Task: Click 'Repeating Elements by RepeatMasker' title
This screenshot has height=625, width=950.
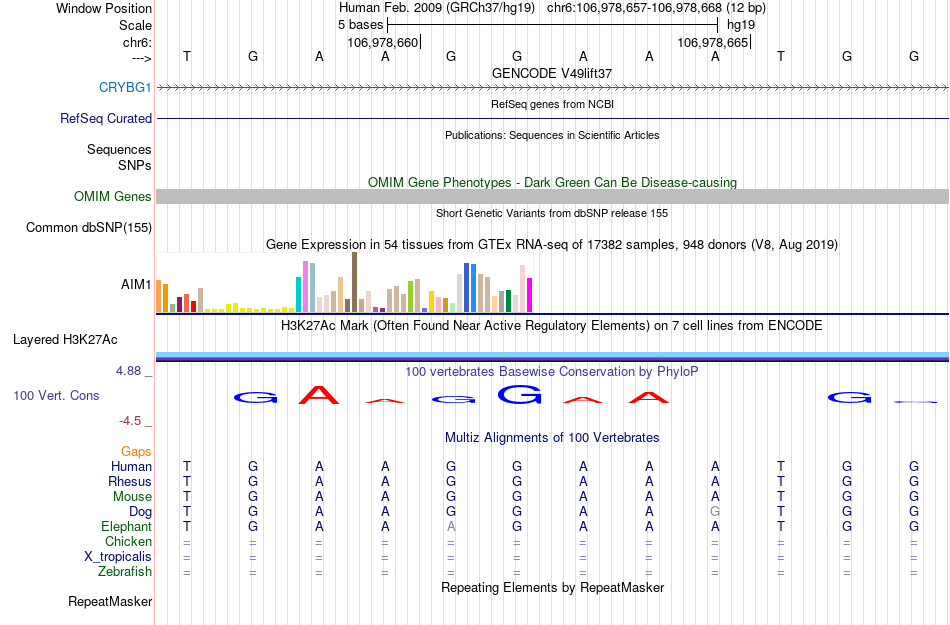Action: [552, 587]
